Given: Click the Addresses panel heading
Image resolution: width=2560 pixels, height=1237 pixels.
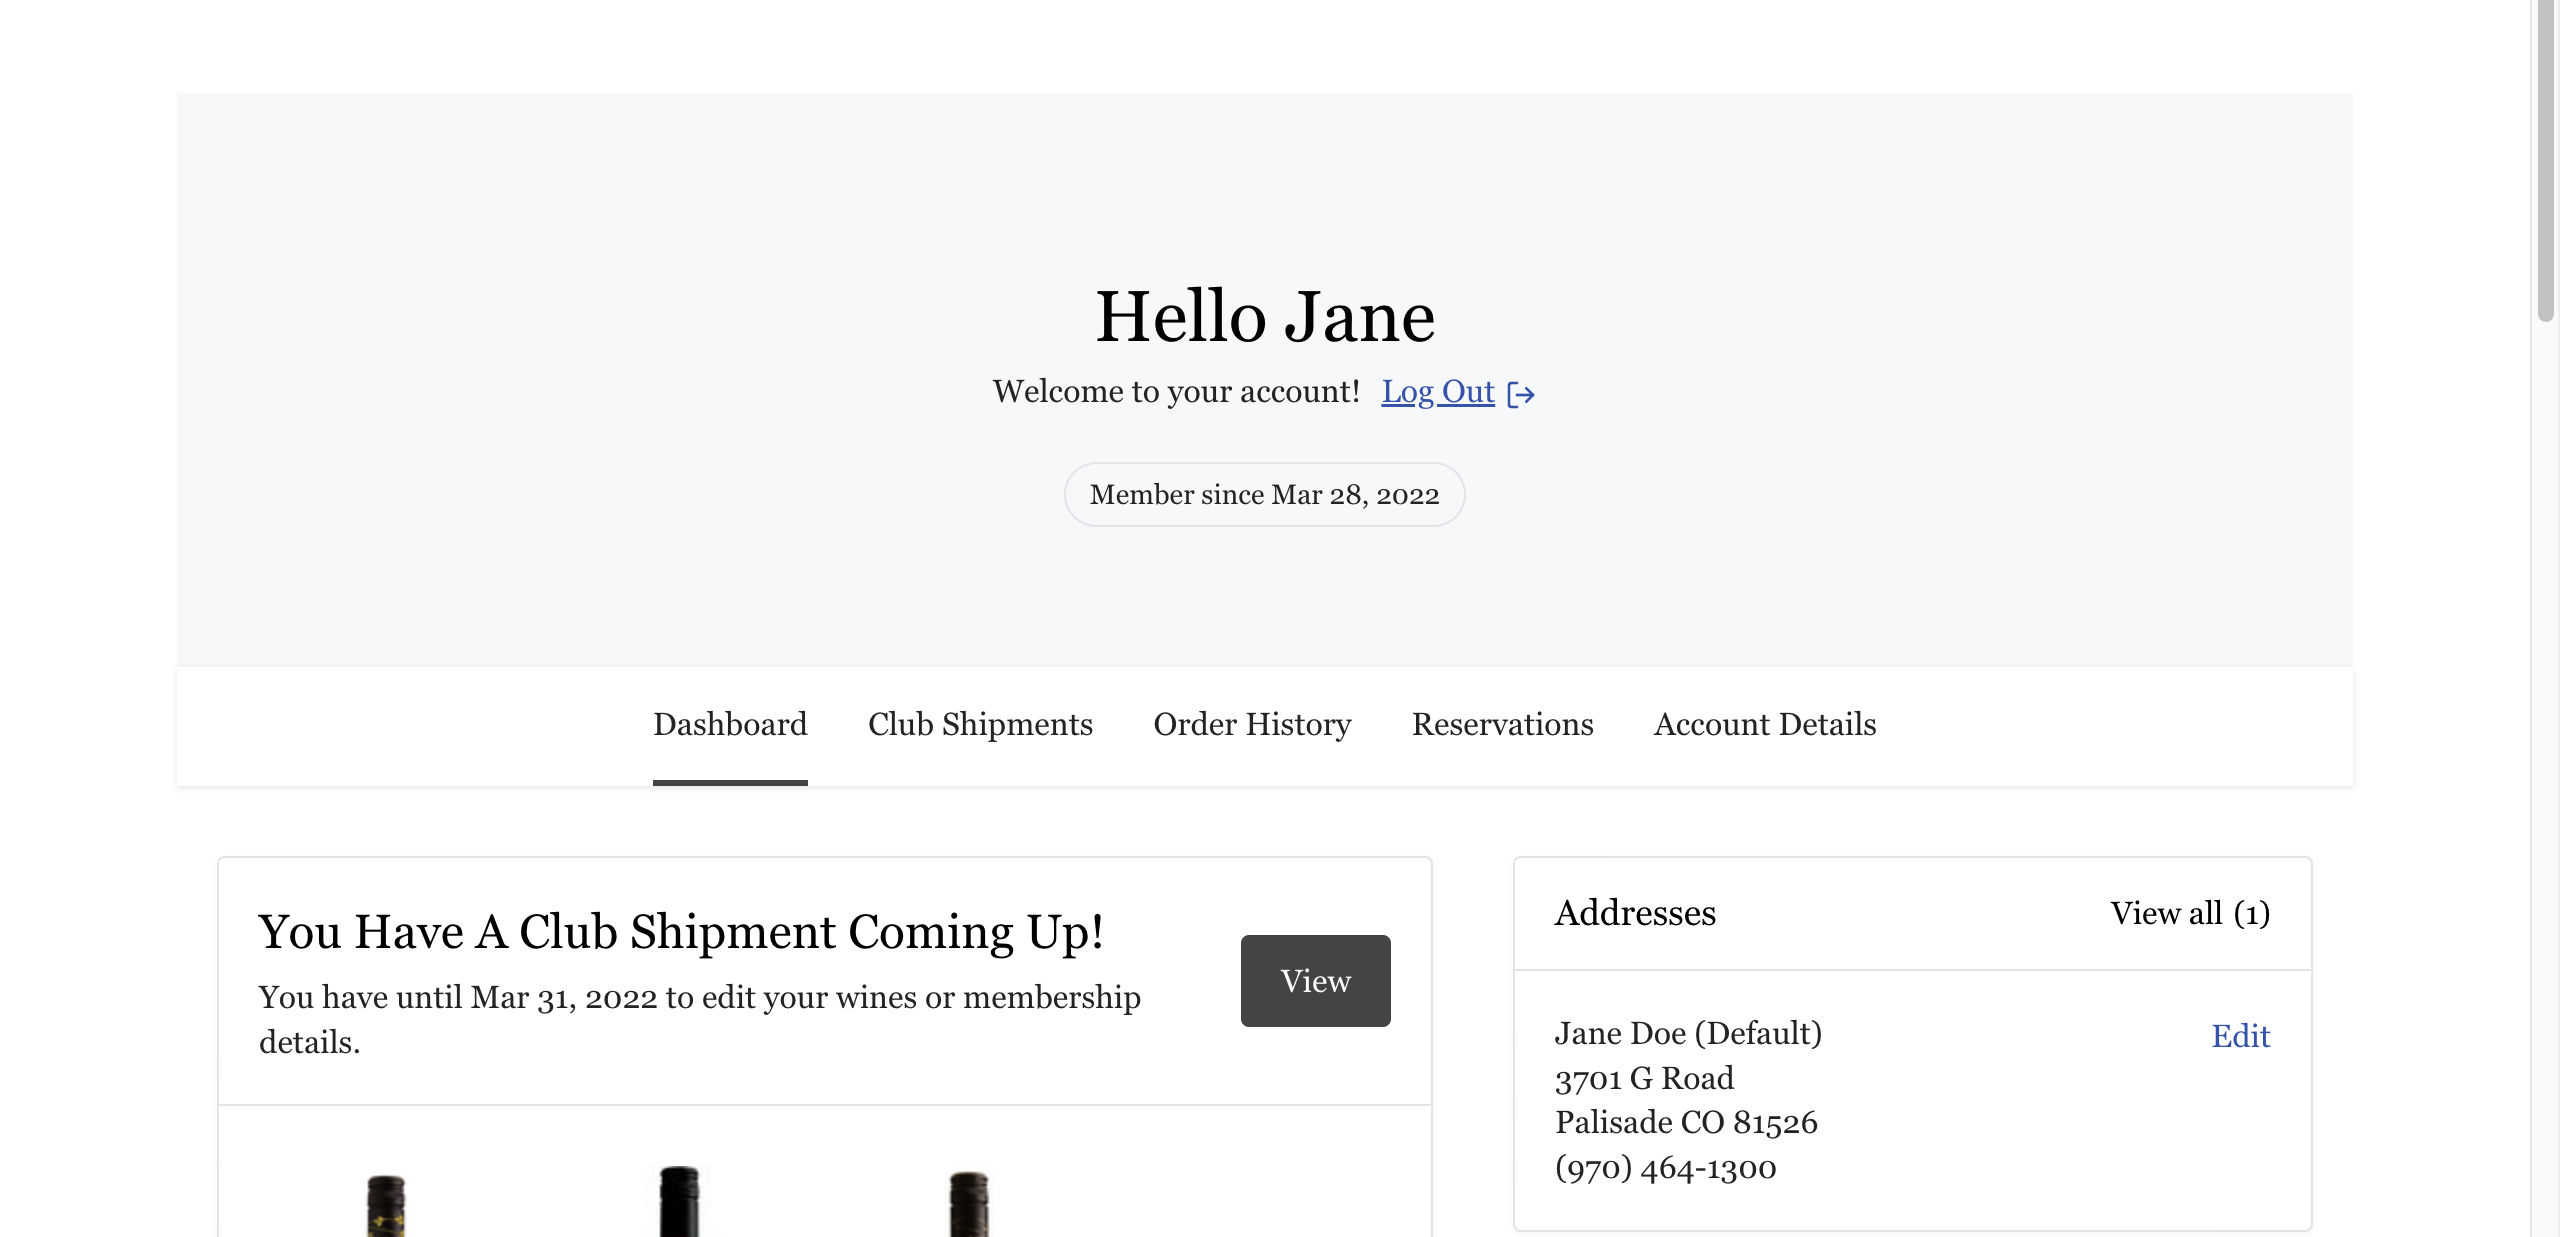Looking at the screenshot, I should pos(1635,913).
